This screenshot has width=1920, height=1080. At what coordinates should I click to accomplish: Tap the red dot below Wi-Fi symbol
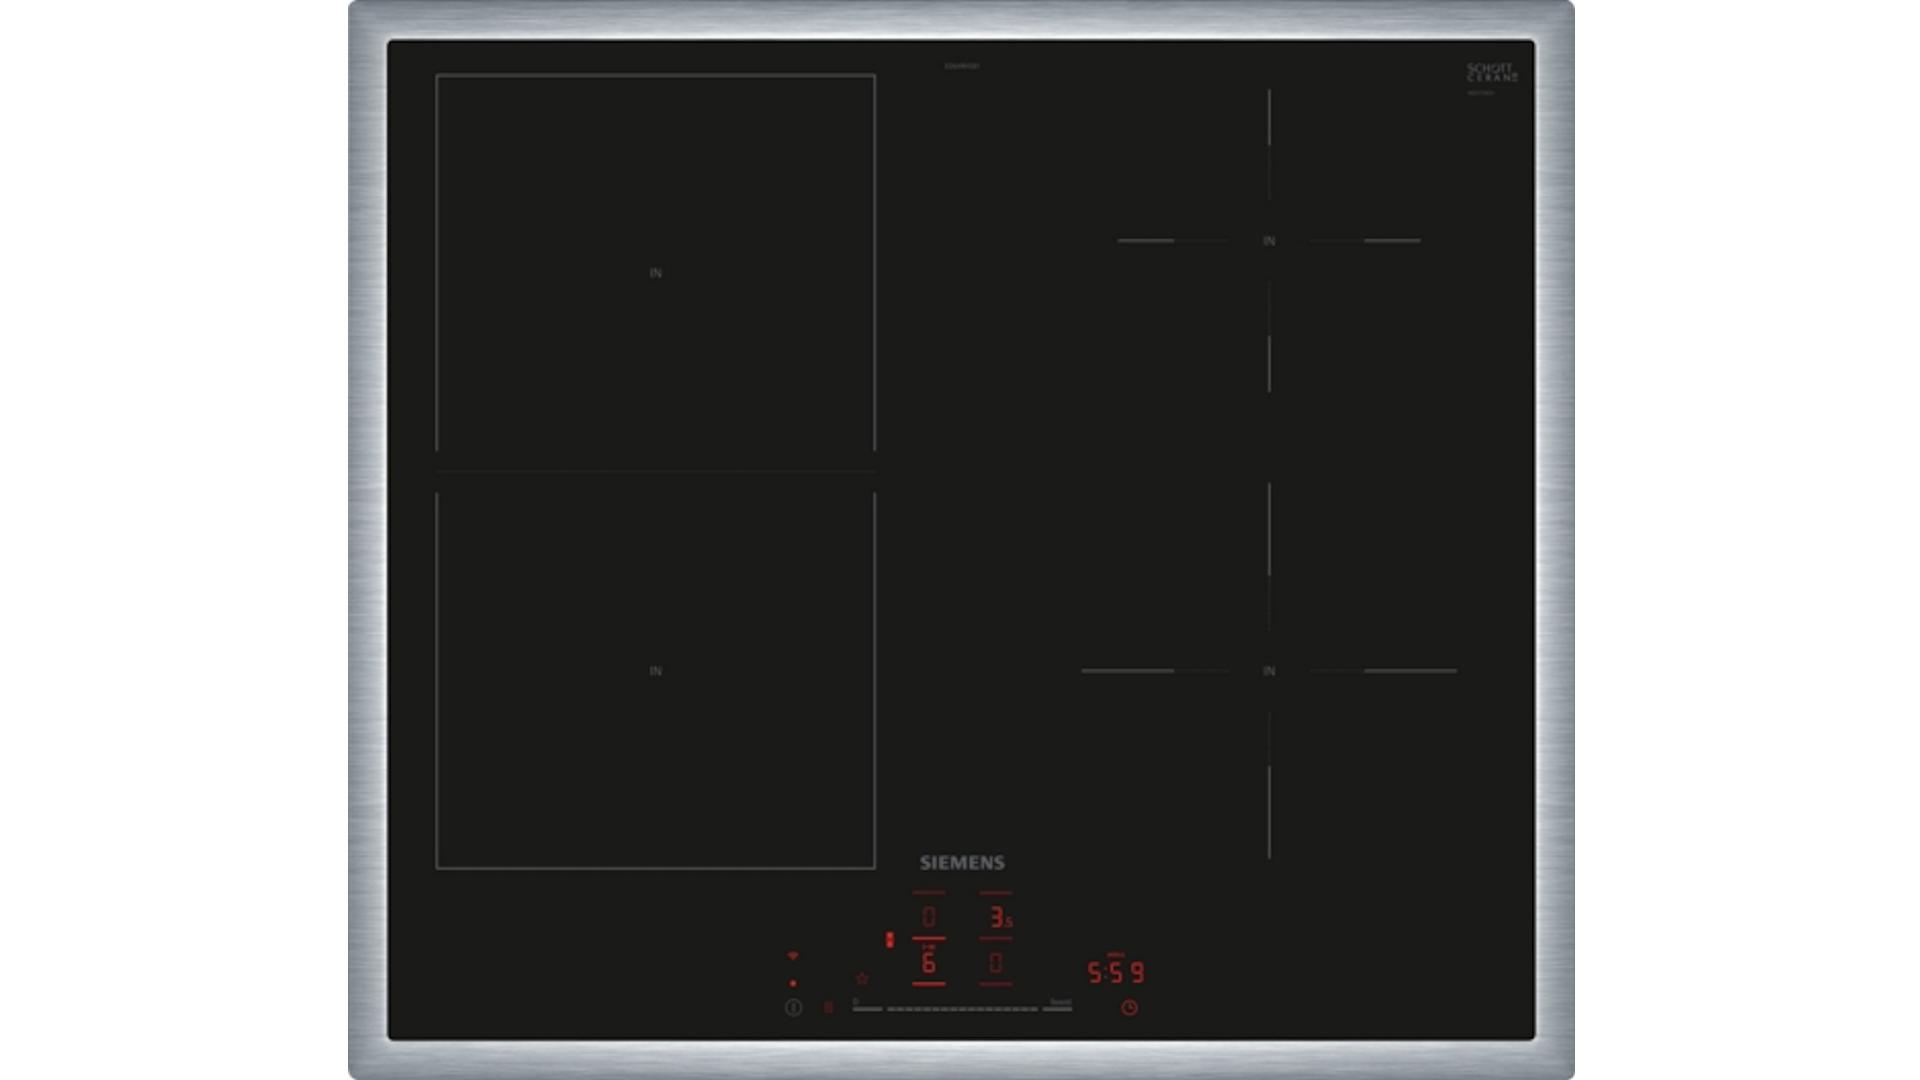pos(793,984)
